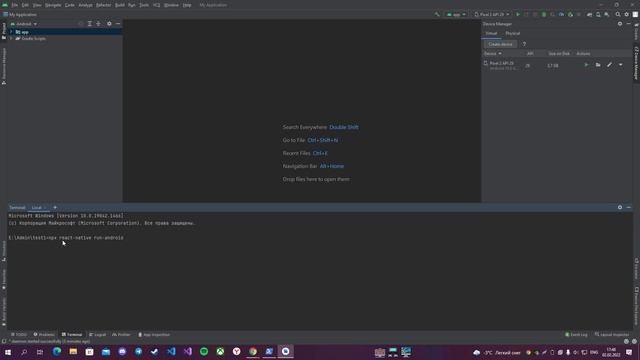Click the Windows Start button in taskbar

[x=8, y=352]
